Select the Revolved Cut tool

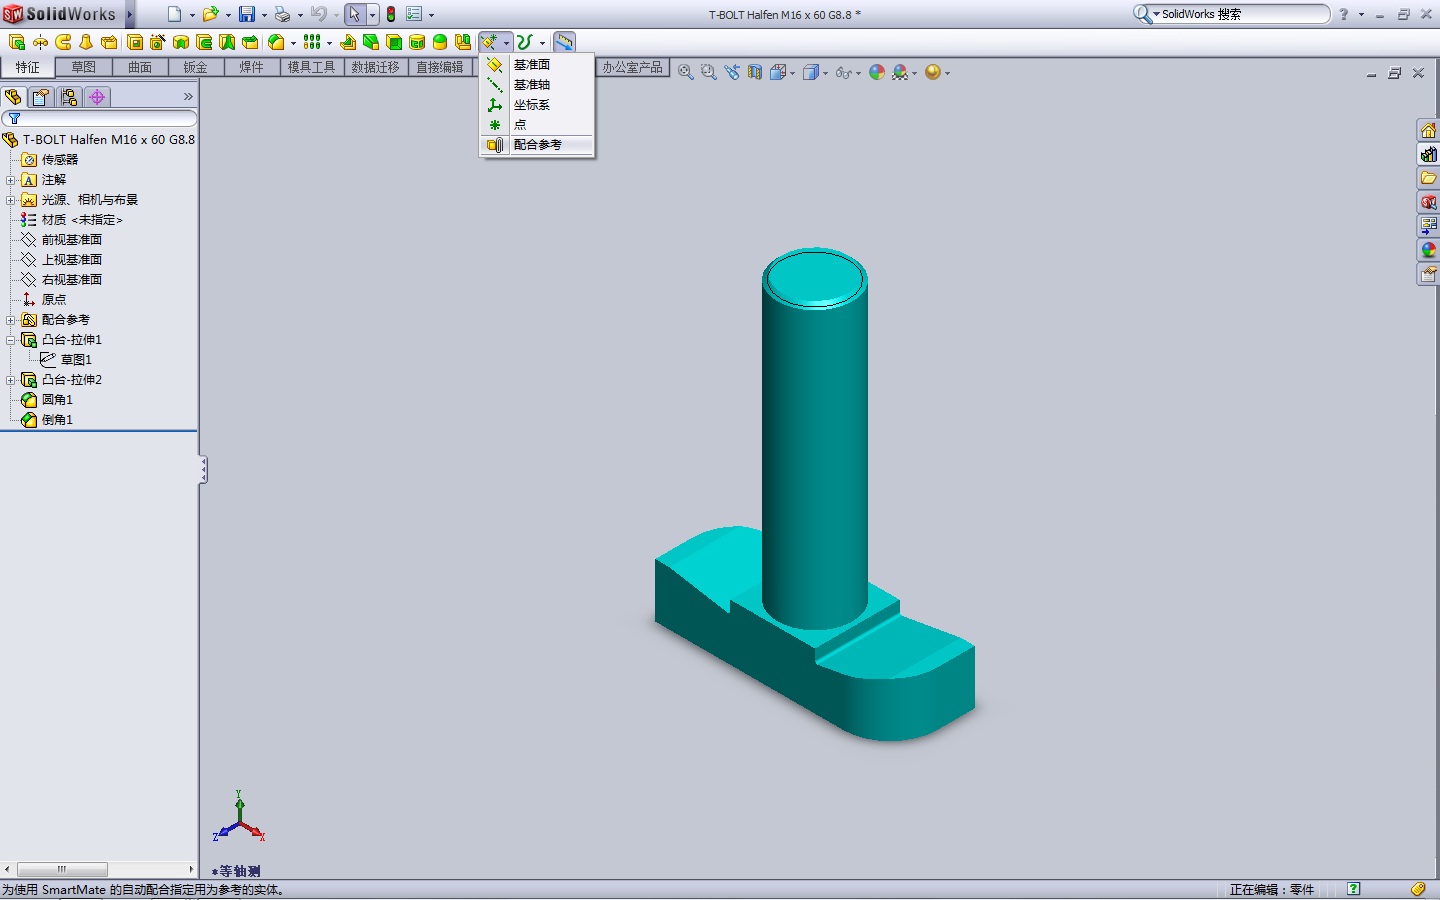tap(181, 42)
